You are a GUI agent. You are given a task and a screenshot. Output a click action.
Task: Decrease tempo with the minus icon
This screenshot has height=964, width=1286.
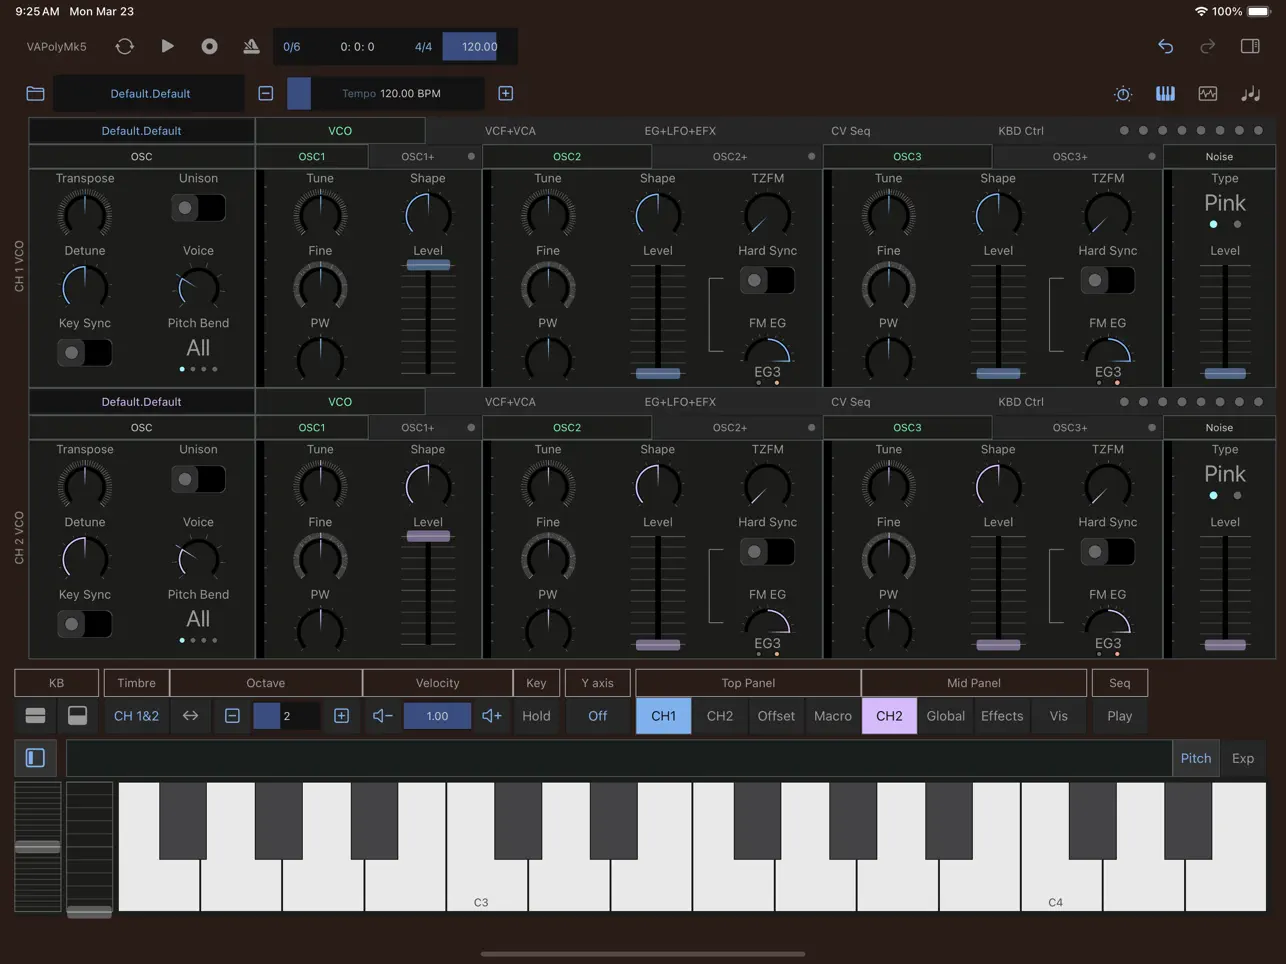click(266, 93)
